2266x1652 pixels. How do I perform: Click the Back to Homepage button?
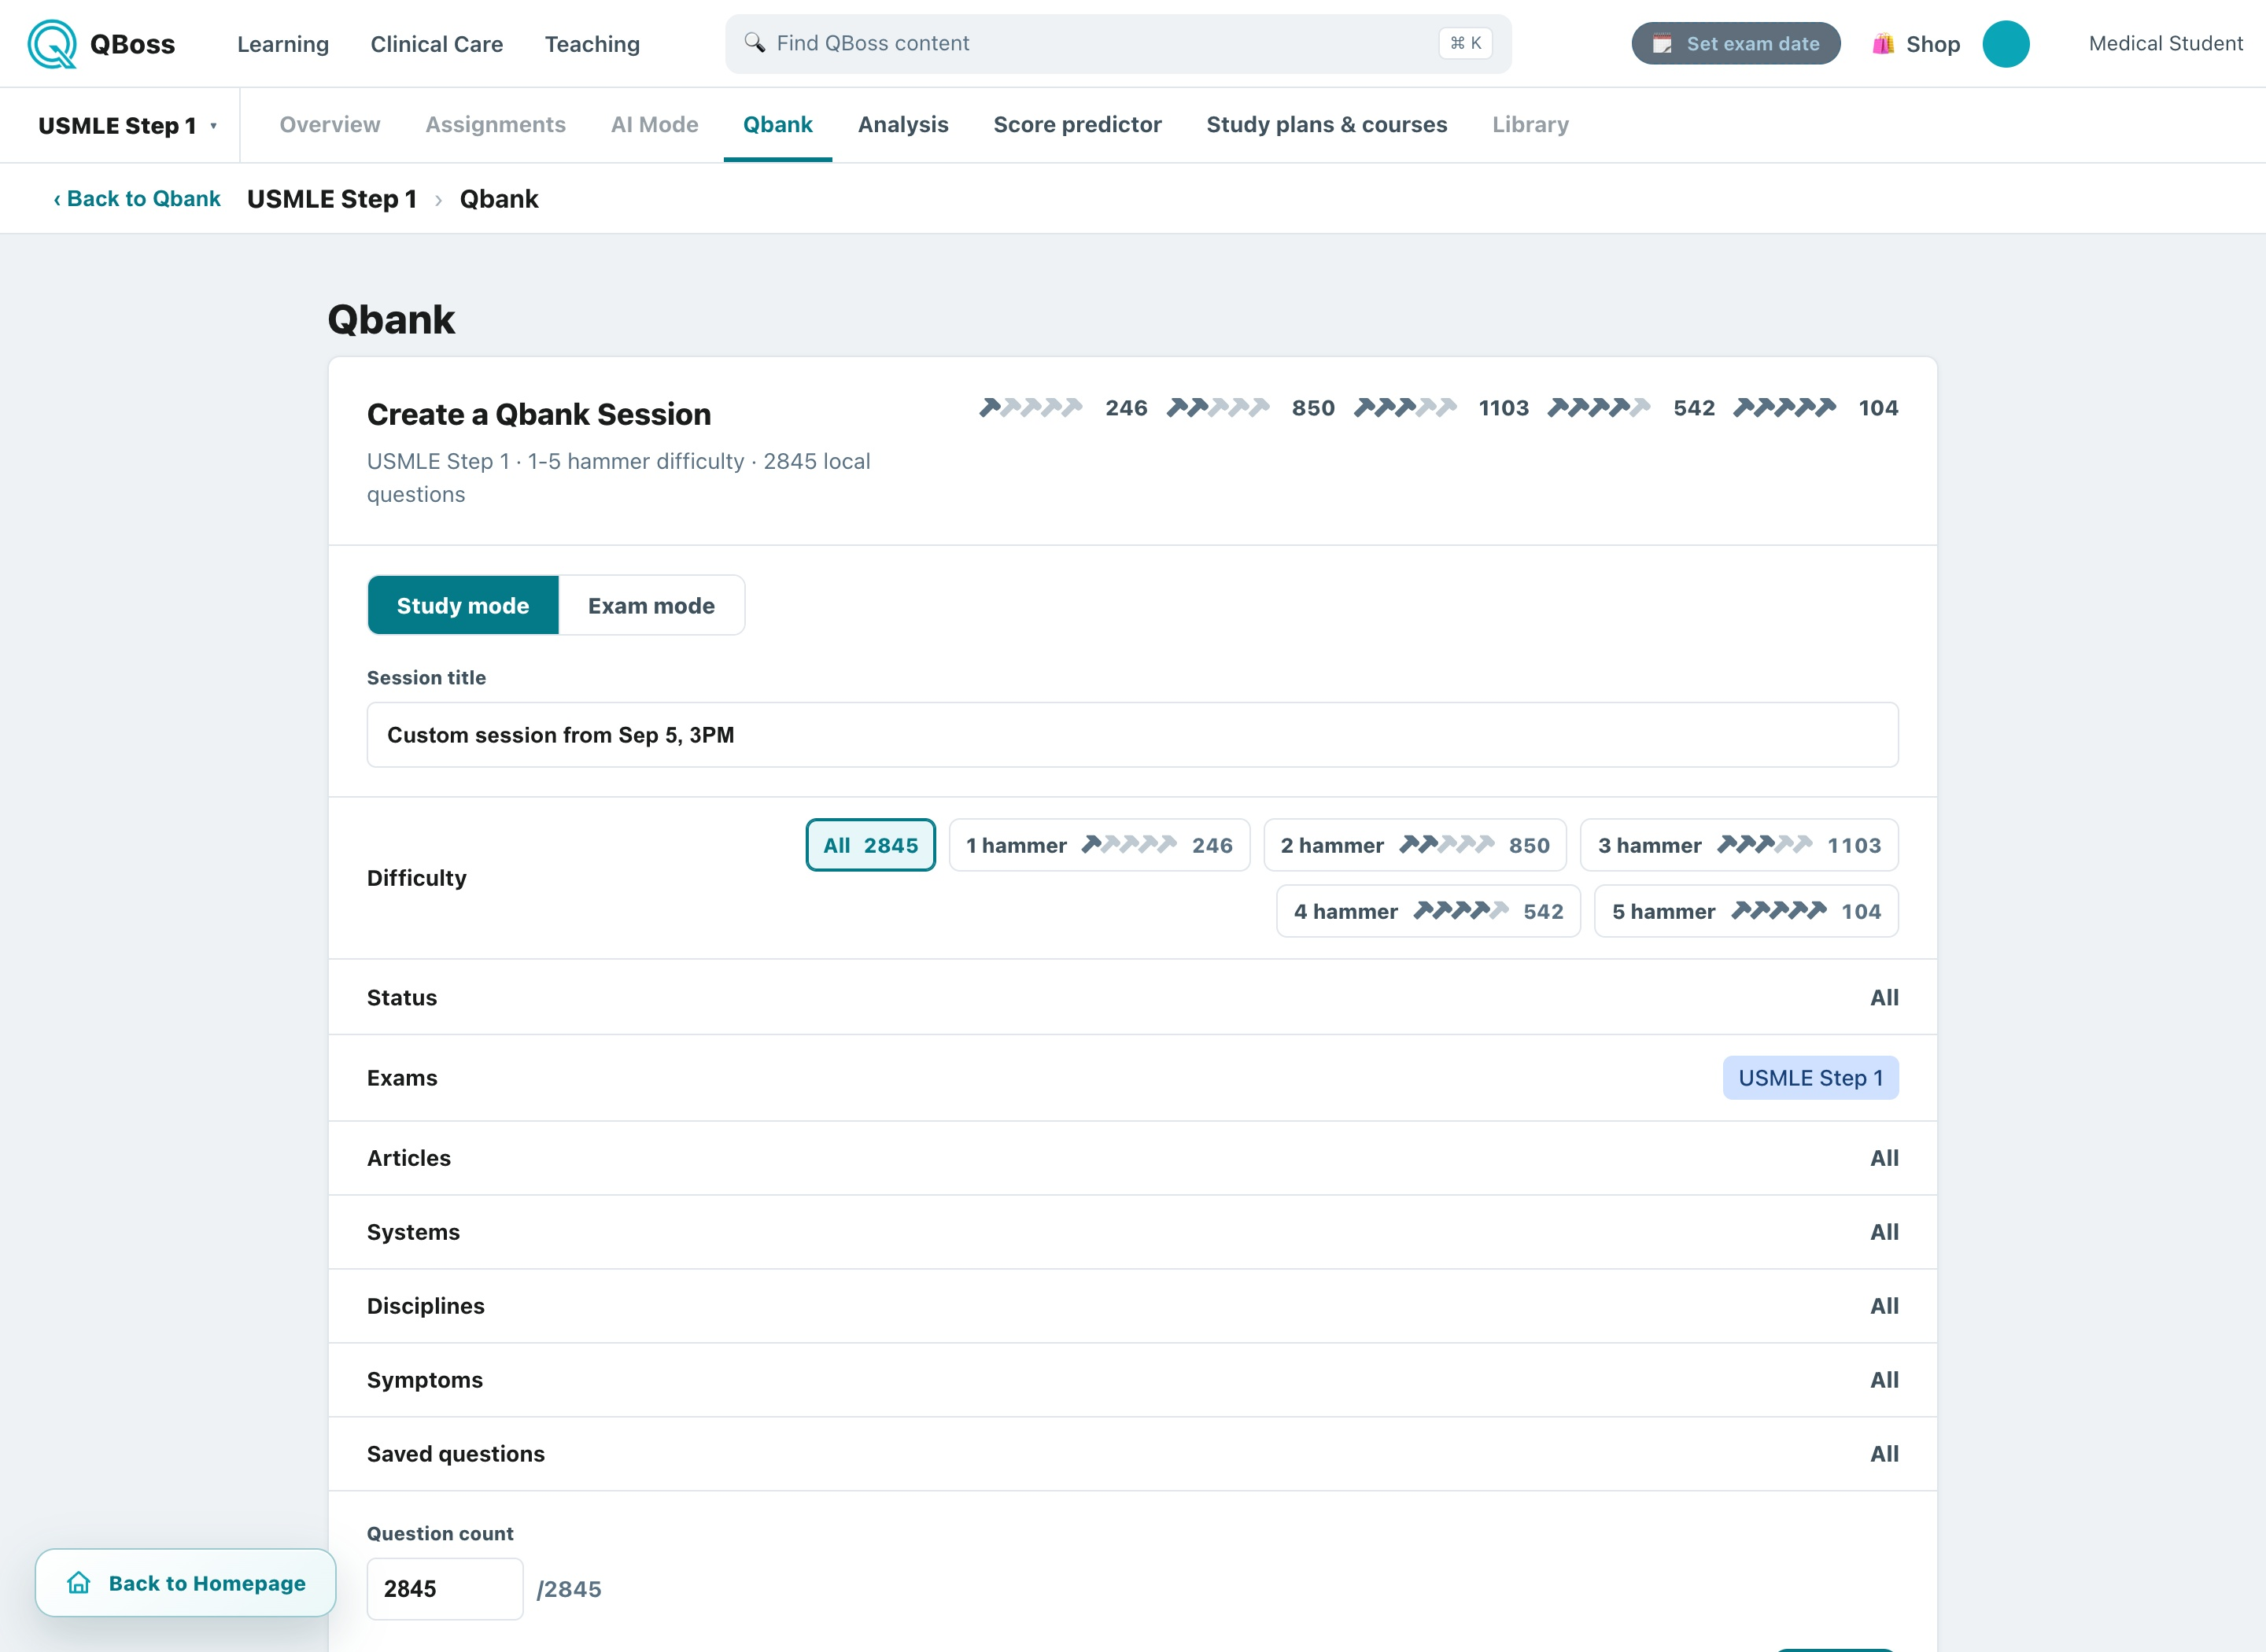click(x=186, y=1583)
